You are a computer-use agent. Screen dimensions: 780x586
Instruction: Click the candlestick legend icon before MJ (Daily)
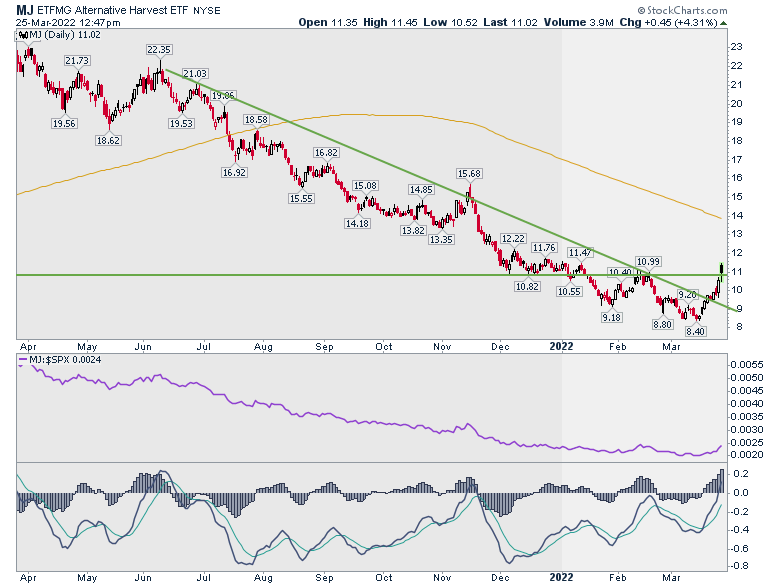[x=22, y=35]
